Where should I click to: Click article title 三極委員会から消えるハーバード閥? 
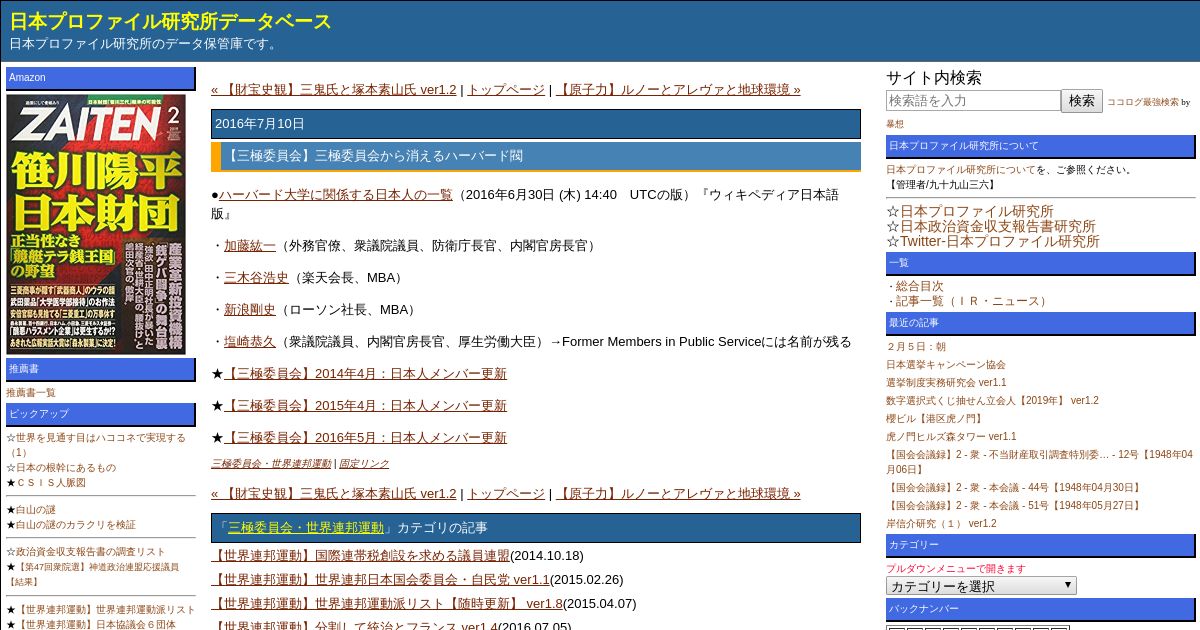pyautogui.click(x=536, y=156)
